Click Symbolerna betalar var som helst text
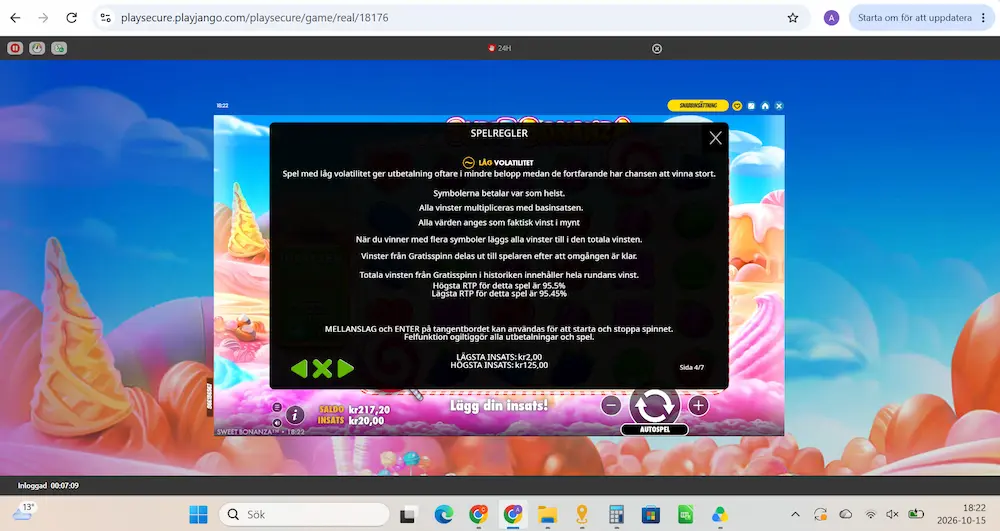The width and height of the screenshot is (1000, 531). pyautogui.click(x=499, y=193)
